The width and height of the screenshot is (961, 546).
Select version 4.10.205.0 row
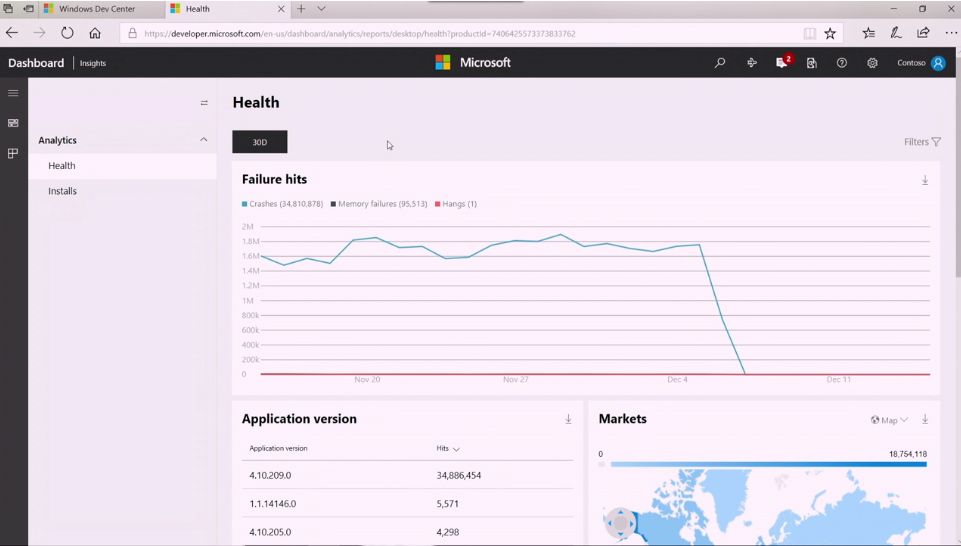408,532
